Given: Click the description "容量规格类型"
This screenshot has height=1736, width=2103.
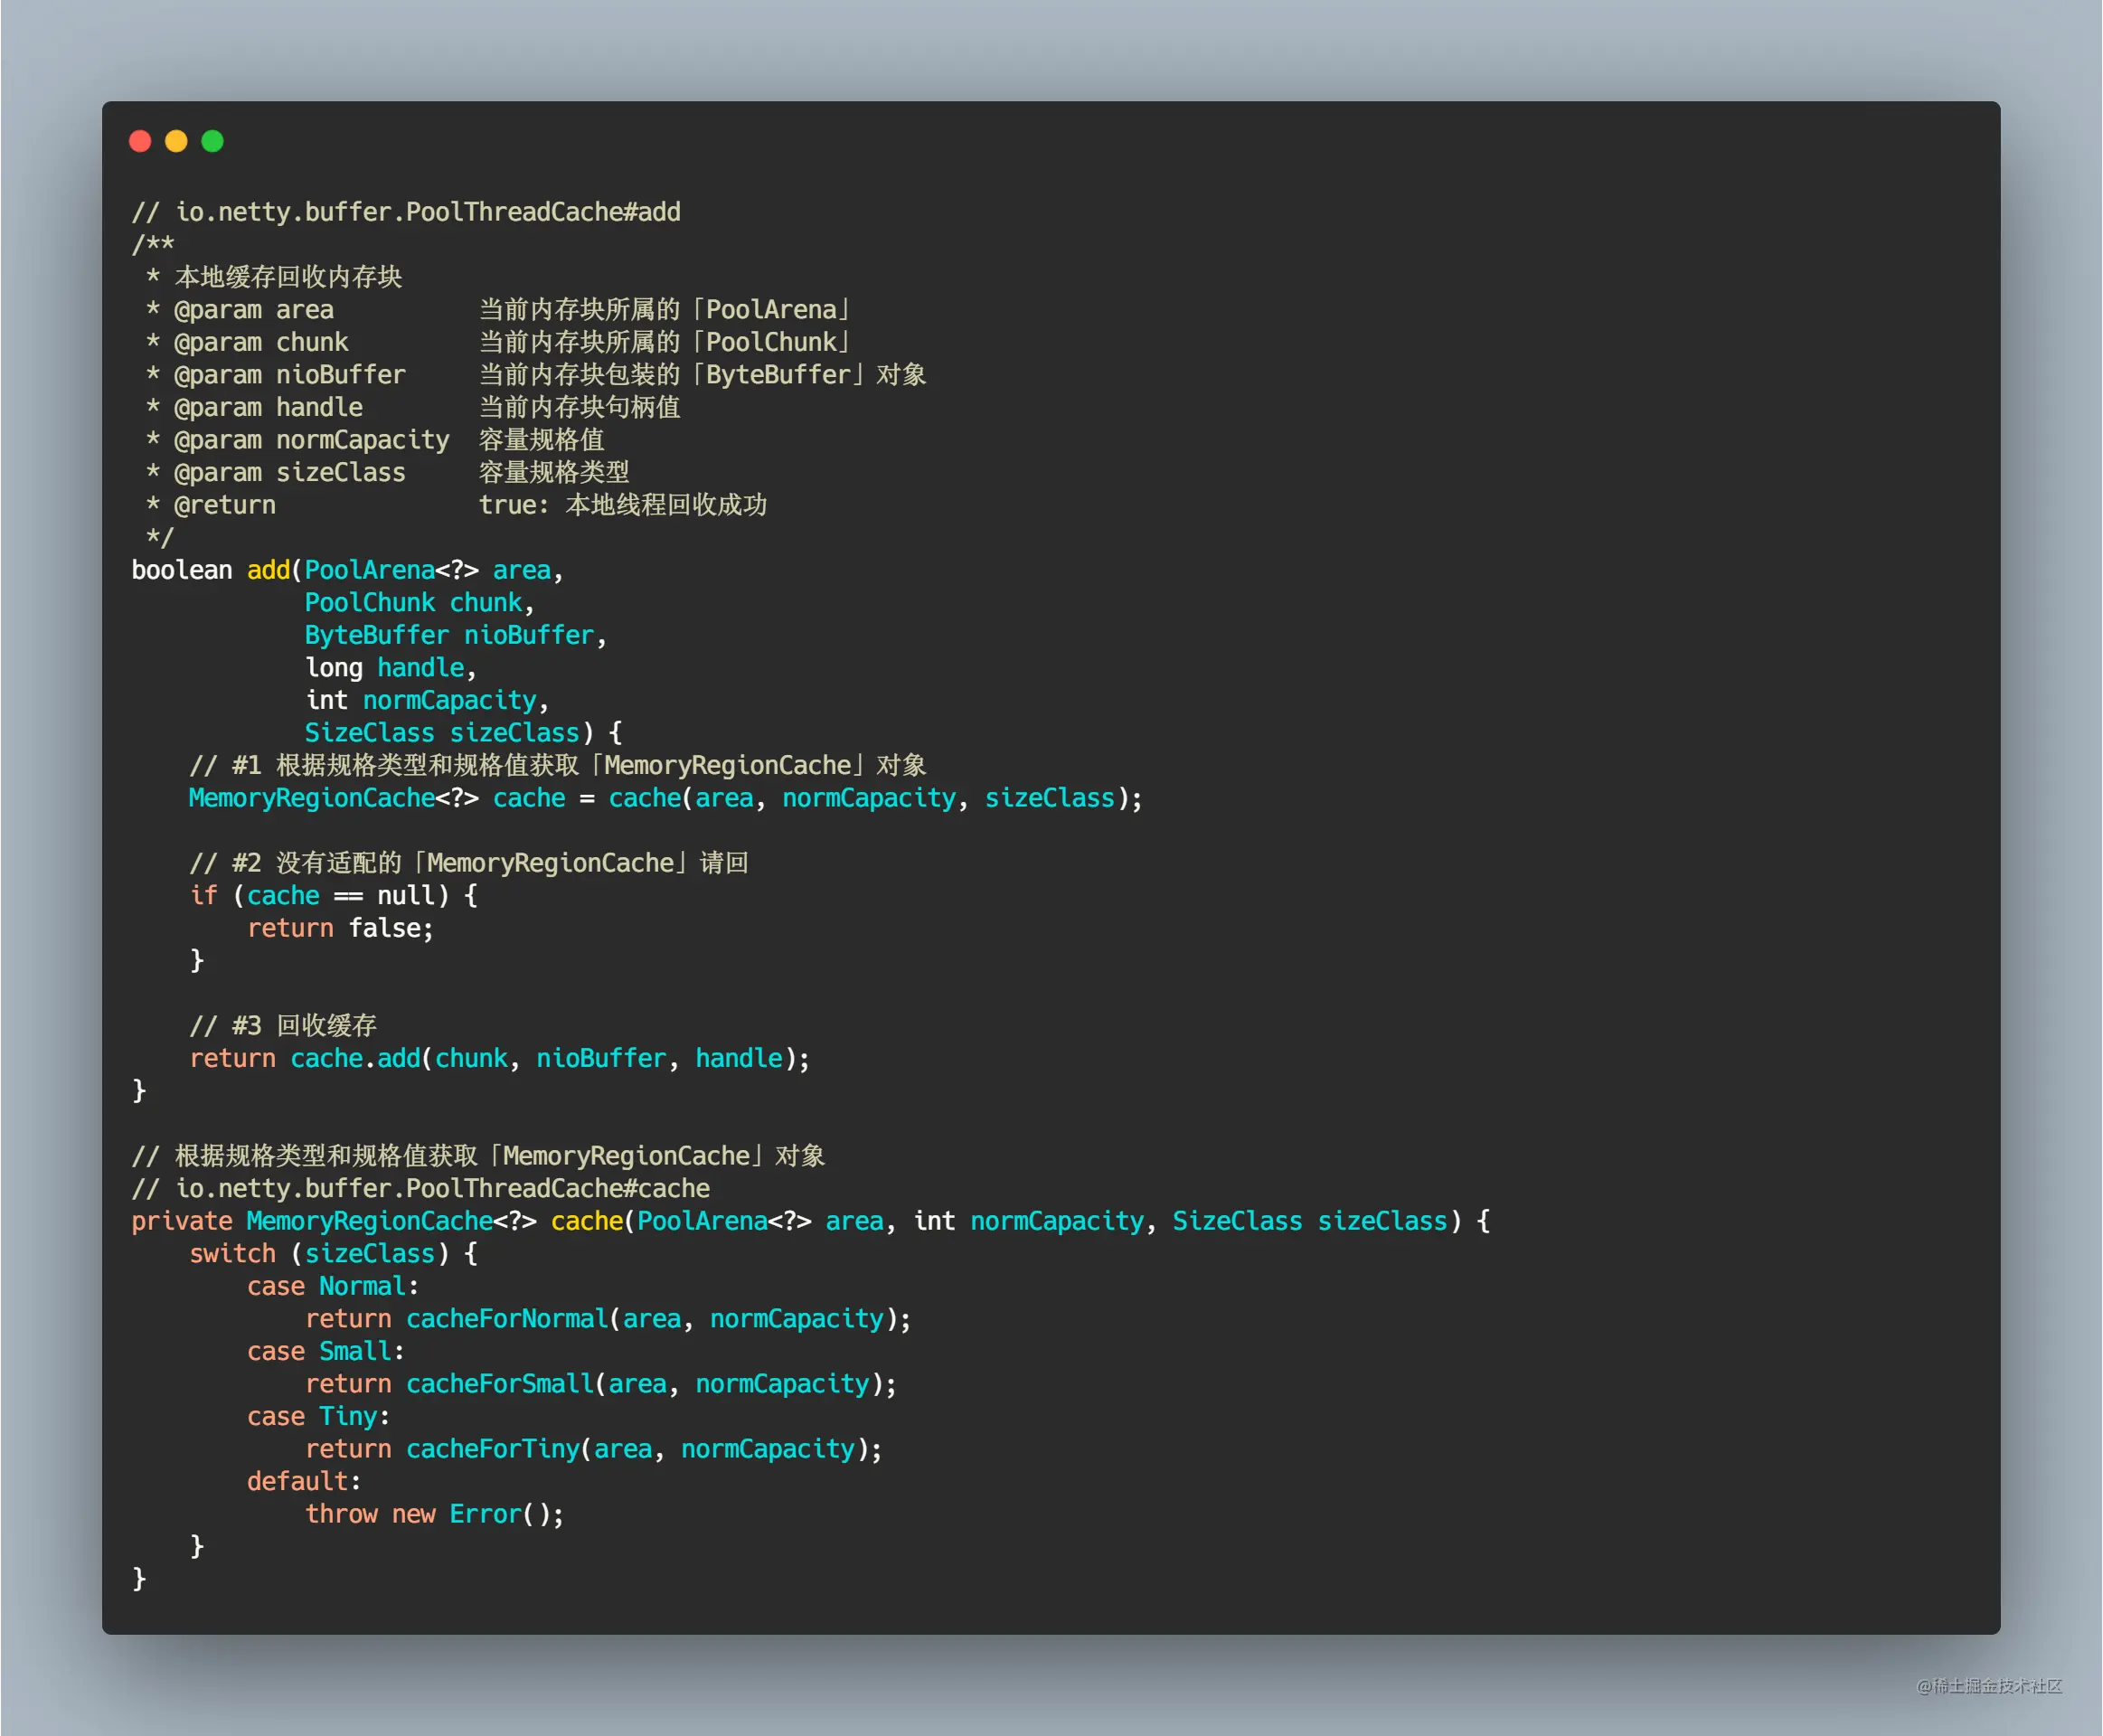Looking at the screenshot, I should (554, 472).
